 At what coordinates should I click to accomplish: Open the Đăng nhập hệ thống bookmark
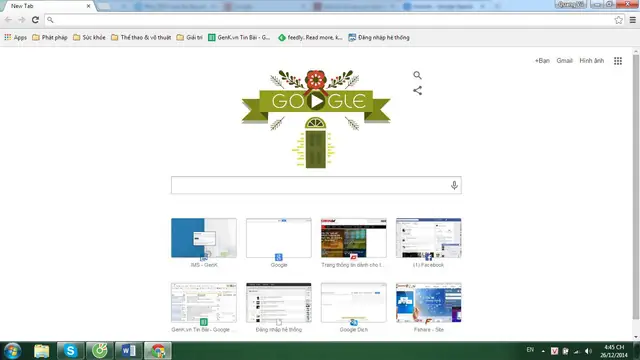379,38
